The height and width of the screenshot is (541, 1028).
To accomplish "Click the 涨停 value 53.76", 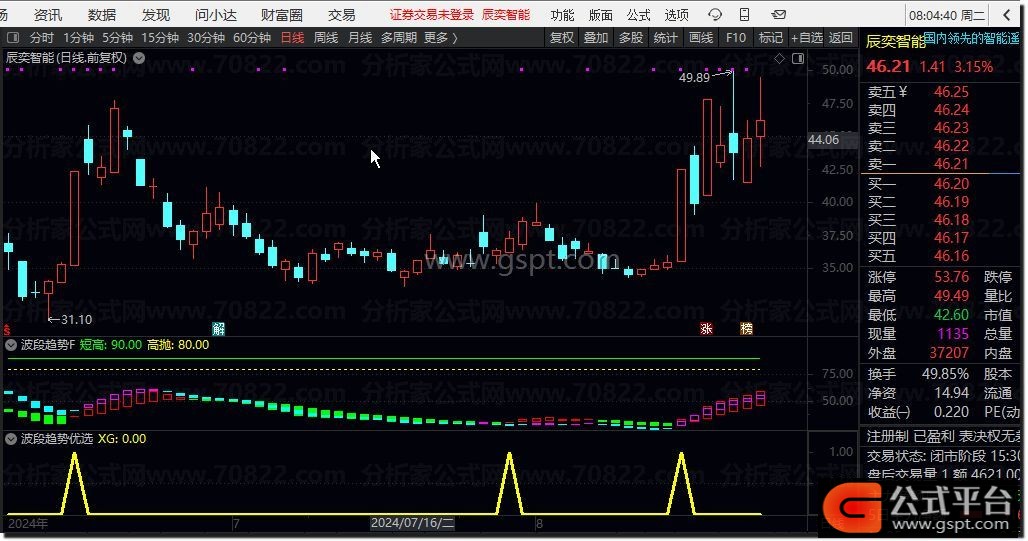I will coord(951,277).
